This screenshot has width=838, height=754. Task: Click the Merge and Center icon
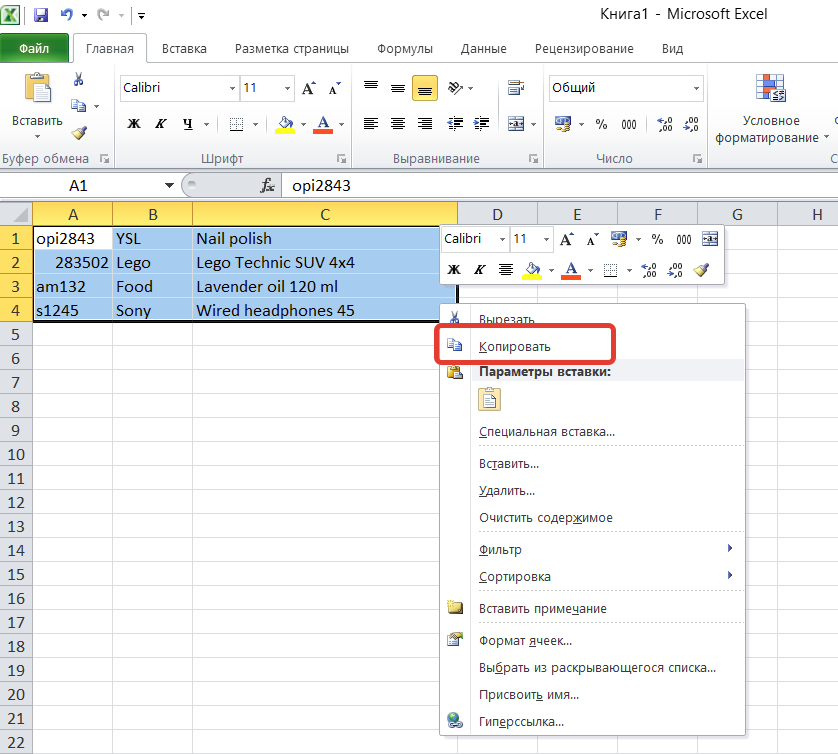[x=516, y=124]
